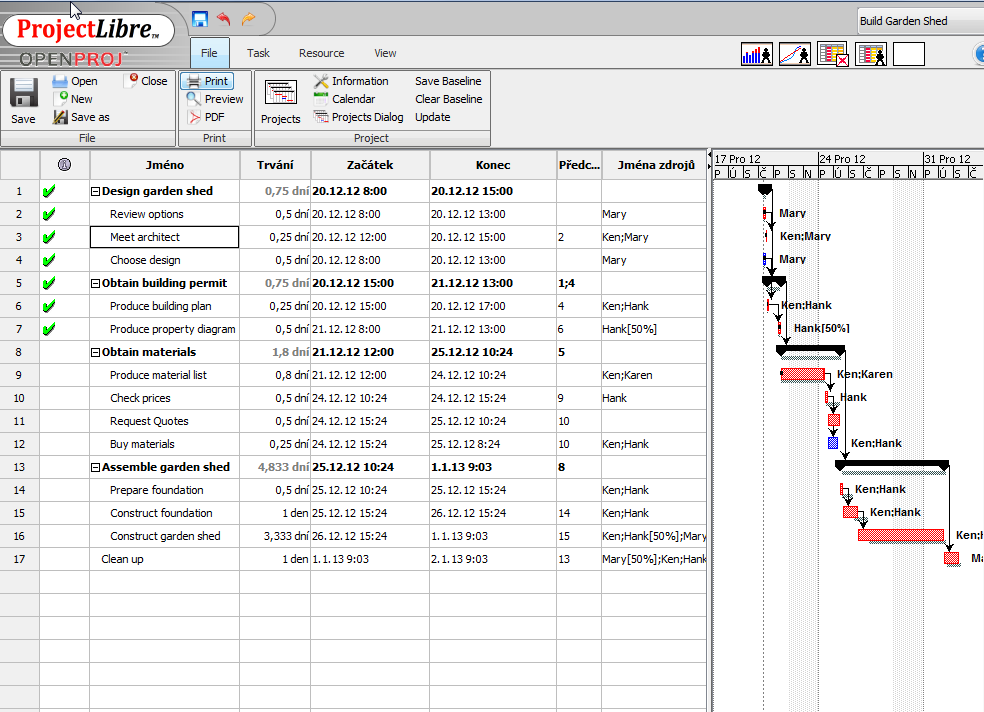
Task: Click predecessor cell 1;4
Action: point(579,284)
